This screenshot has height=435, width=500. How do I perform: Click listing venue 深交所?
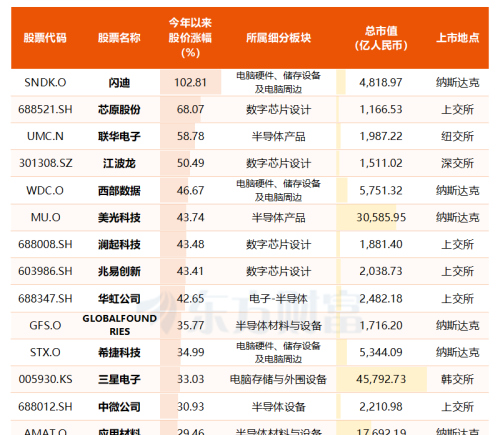point(458,163)
